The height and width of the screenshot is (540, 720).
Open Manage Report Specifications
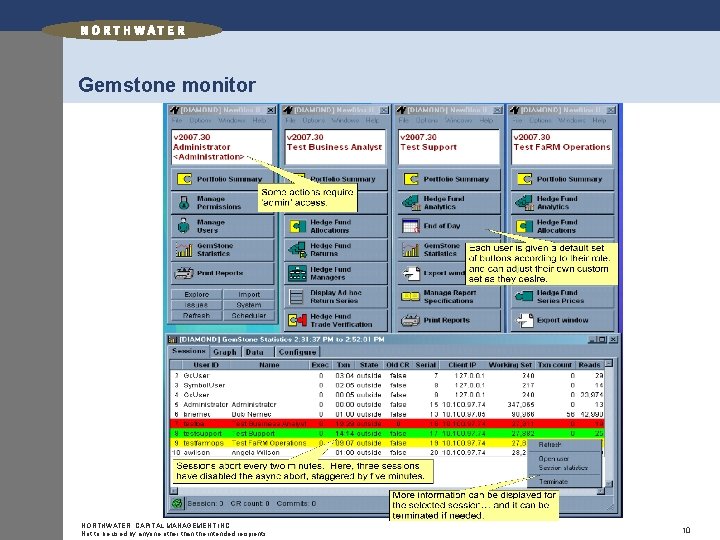[450, 297]
